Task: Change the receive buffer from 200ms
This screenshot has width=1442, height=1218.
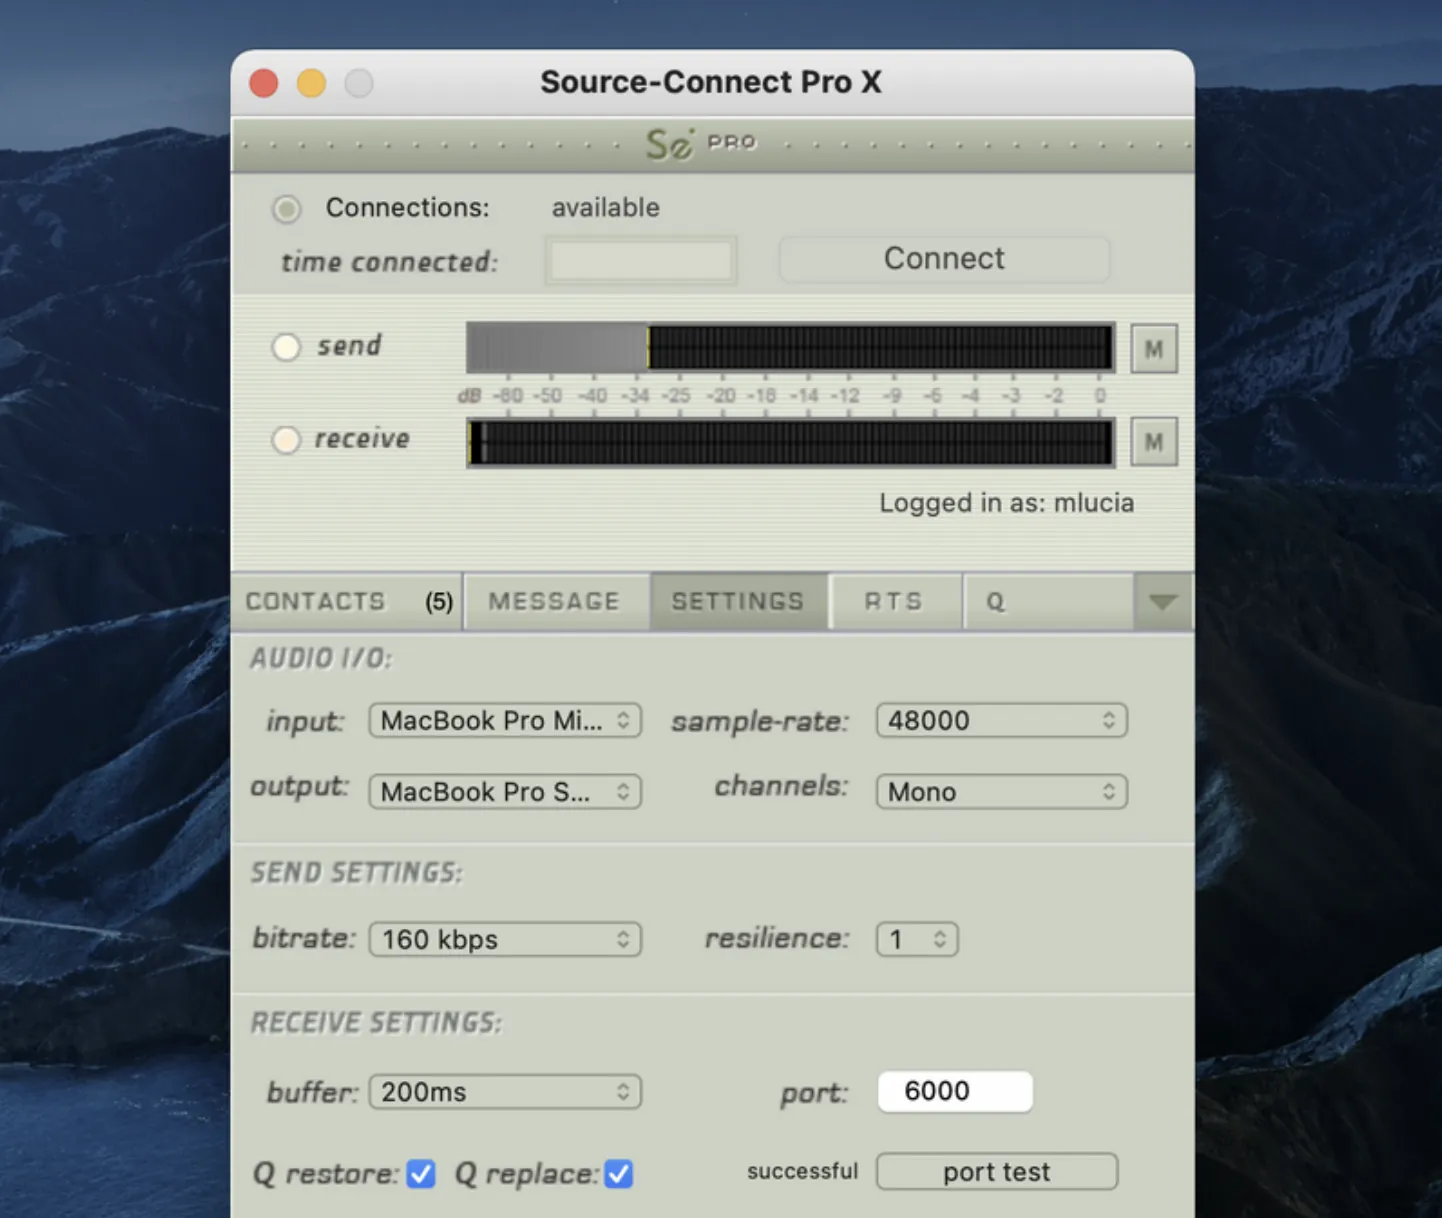Action: (505, 1092)
